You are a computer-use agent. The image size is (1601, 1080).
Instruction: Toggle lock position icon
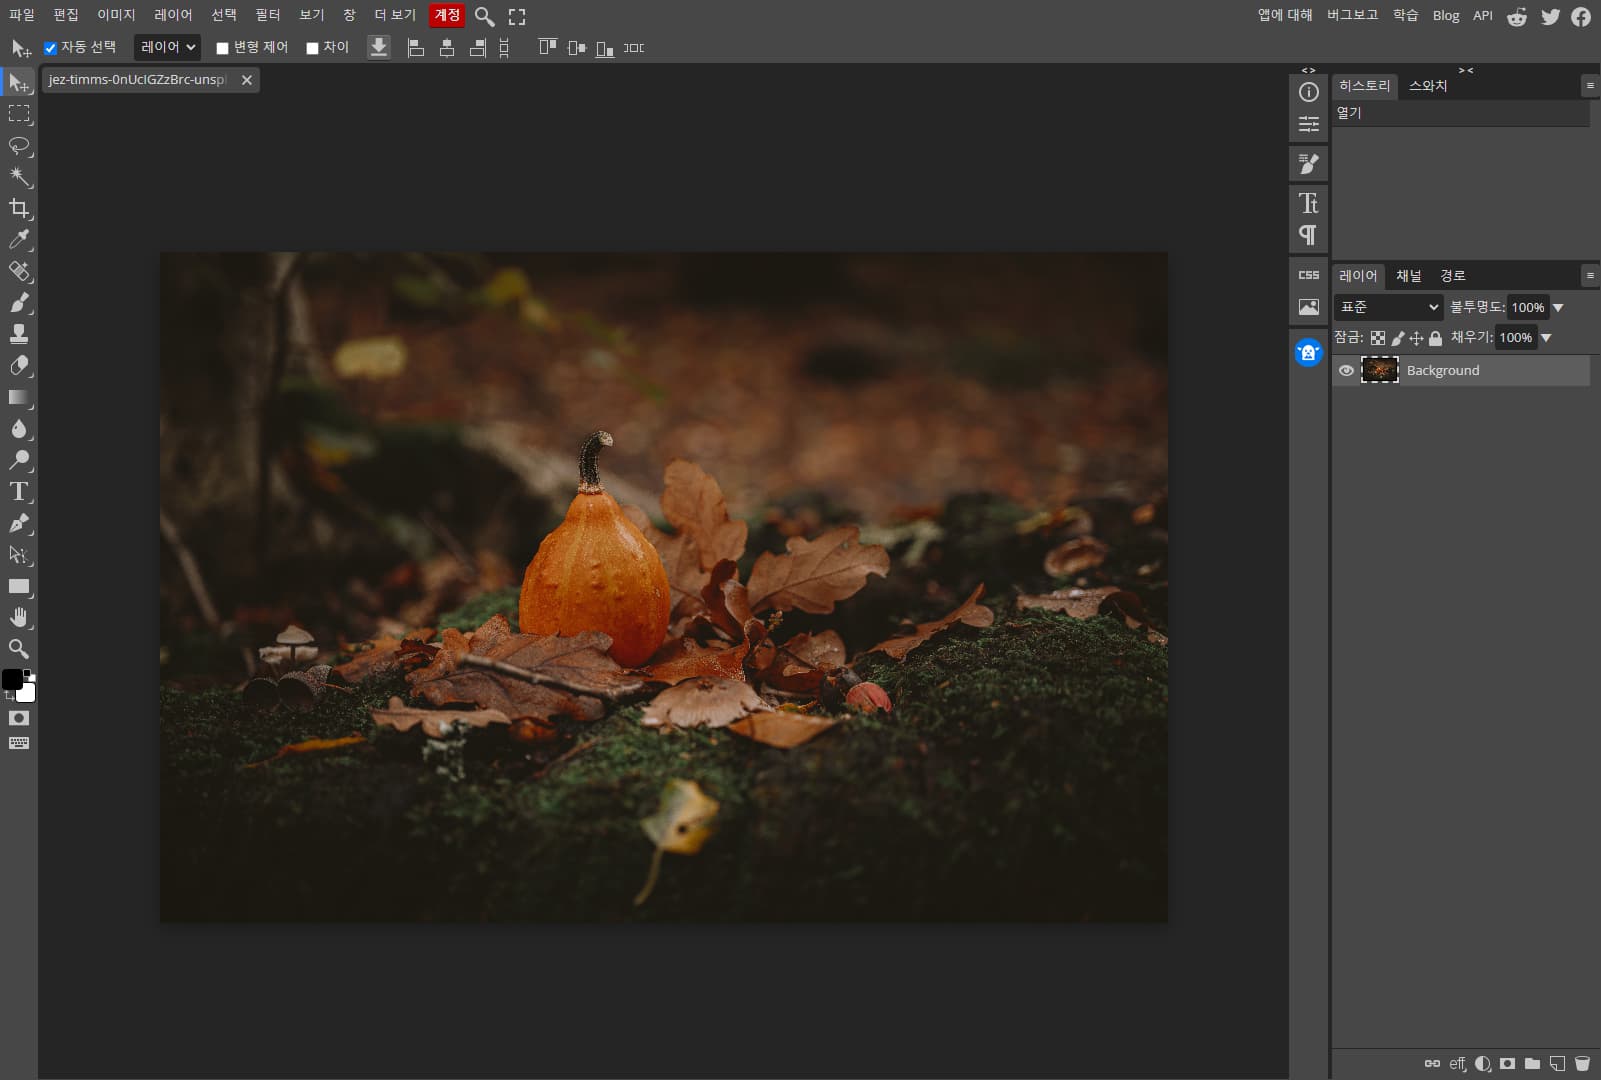point(1416,338)
